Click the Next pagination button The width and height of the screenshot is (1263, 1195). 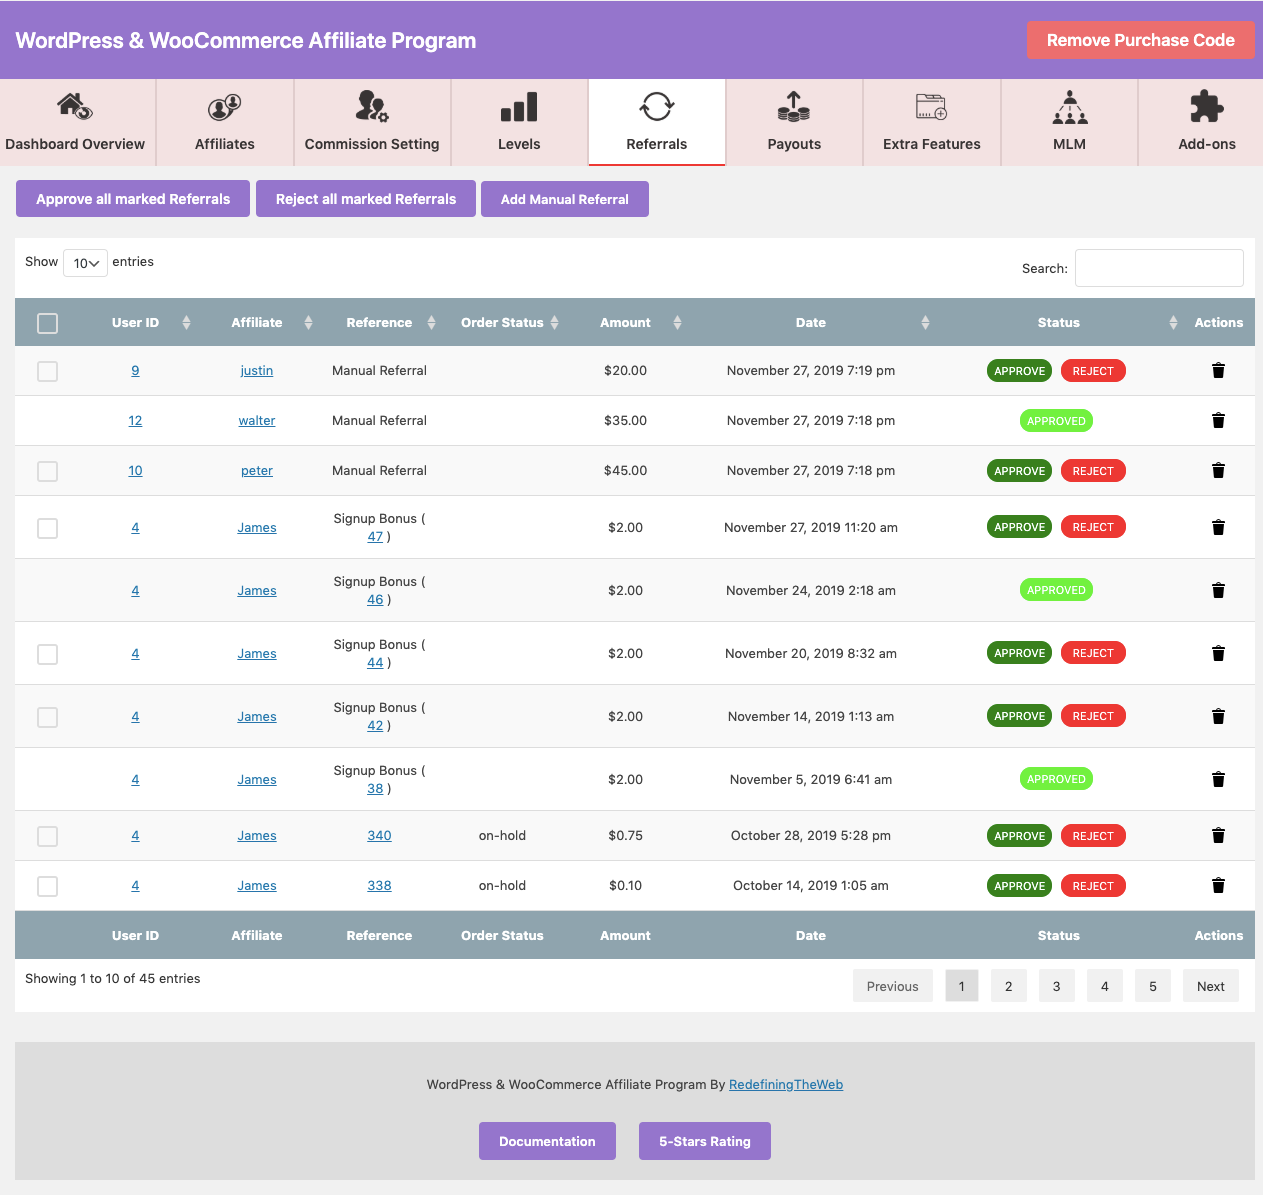pos(1211,986)
